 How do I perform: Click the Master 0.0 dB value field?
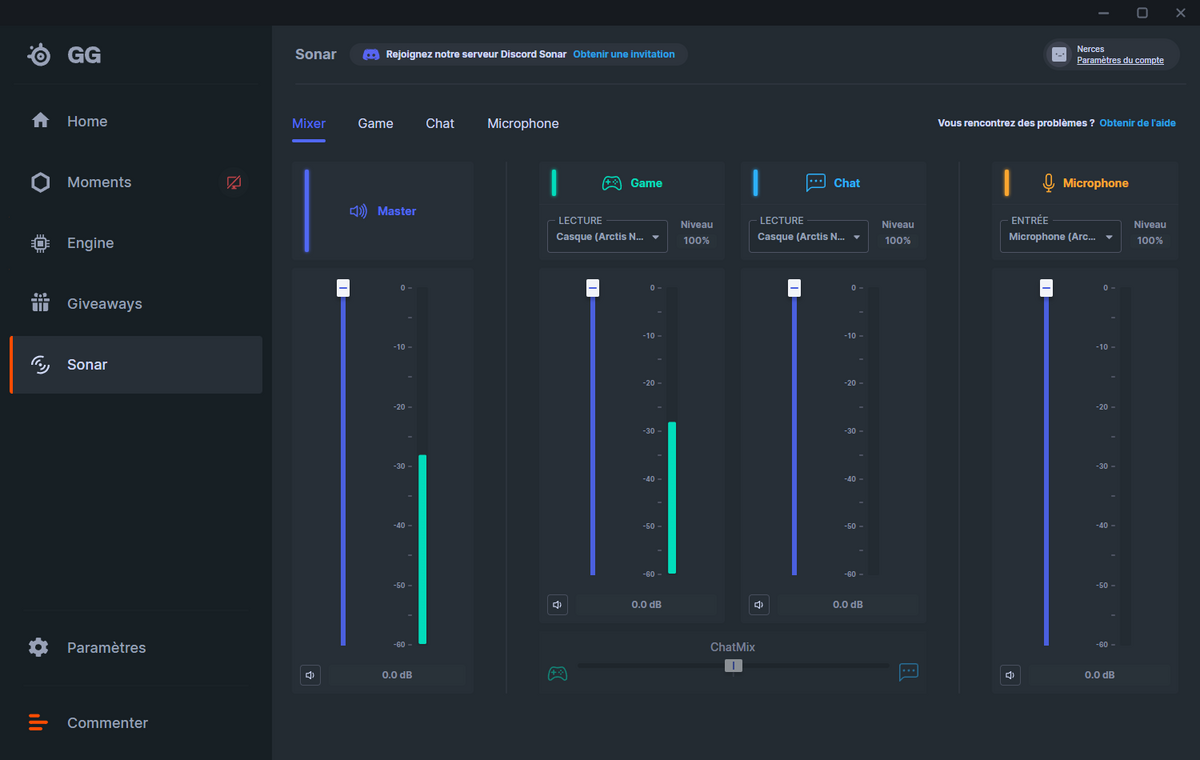397,675
